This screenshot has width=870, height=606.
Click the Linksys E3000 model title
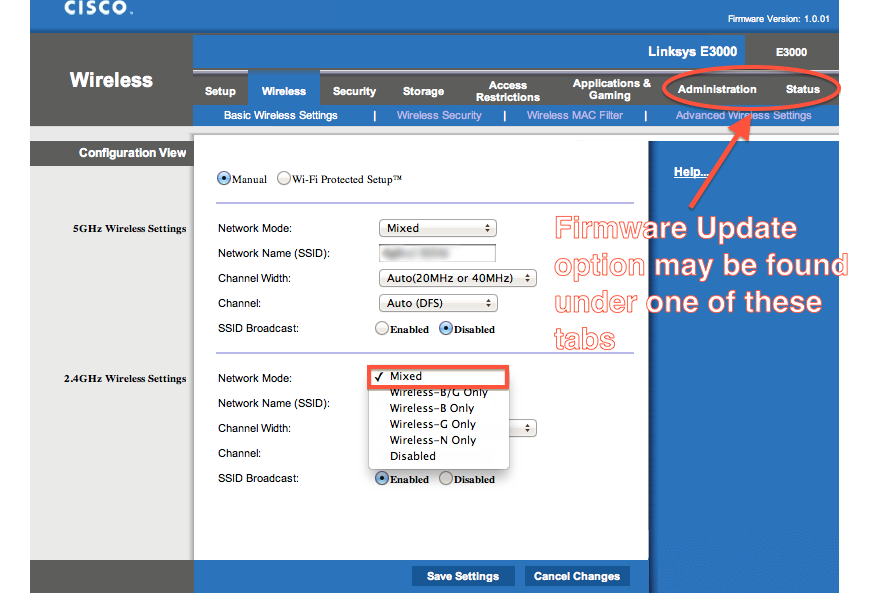(x=692, y=52)
